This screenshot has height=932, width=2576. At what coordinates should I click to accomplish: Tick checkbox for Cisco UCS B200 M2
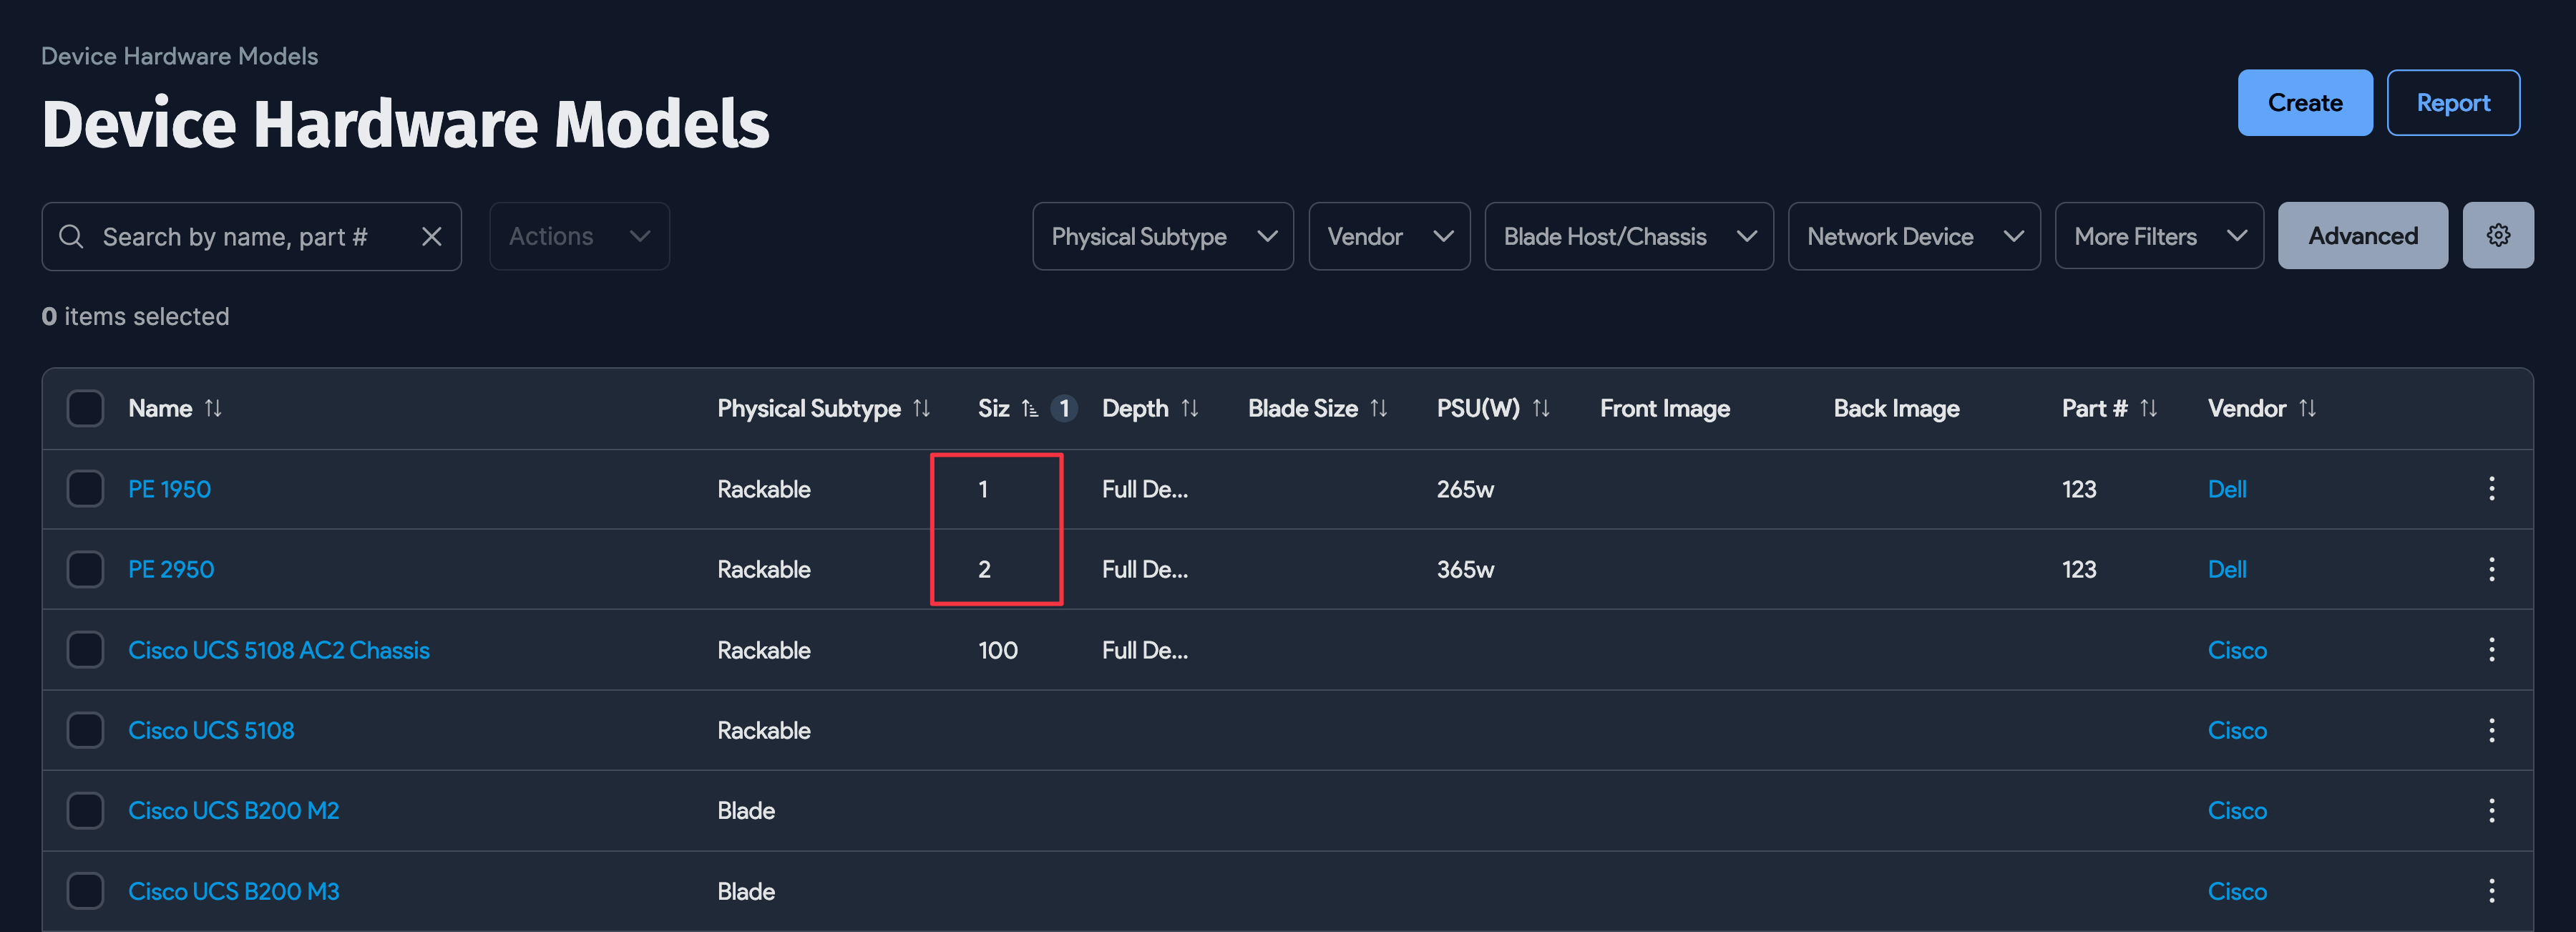click(85, 811)
